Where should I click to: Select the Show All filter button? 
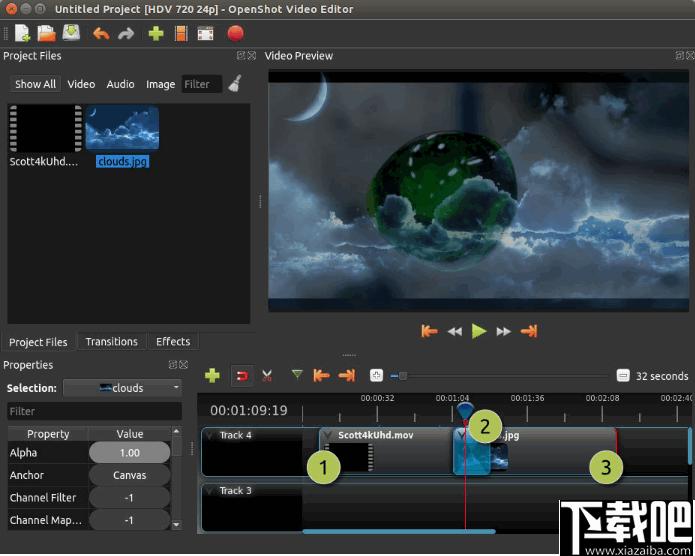click(x=35, y=84)
